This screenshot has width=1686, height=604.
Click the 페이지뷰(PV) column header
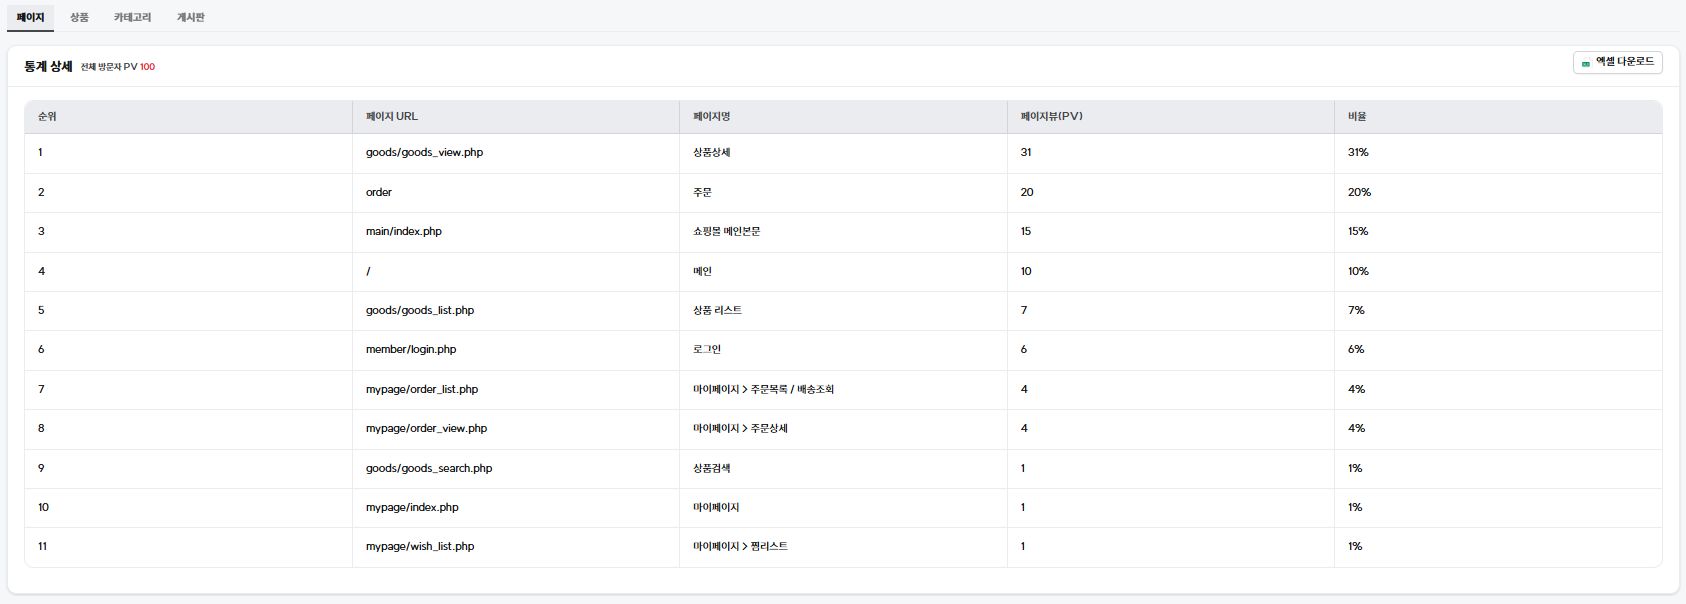[x=1051, y=117]
